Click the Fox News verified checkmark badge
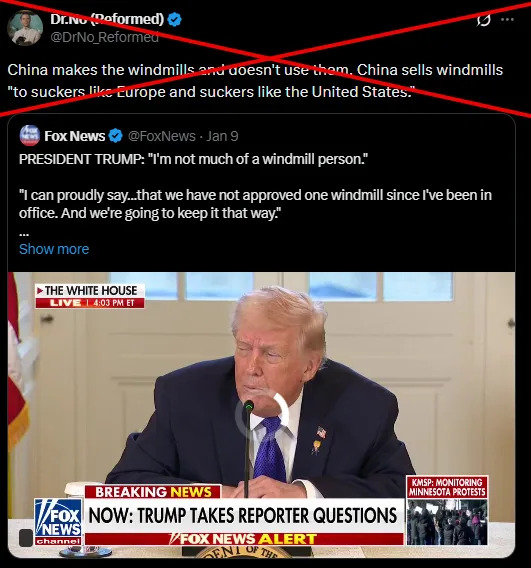Image resolution: width=531 pixels, height=568 pixels. click(116, 136)
